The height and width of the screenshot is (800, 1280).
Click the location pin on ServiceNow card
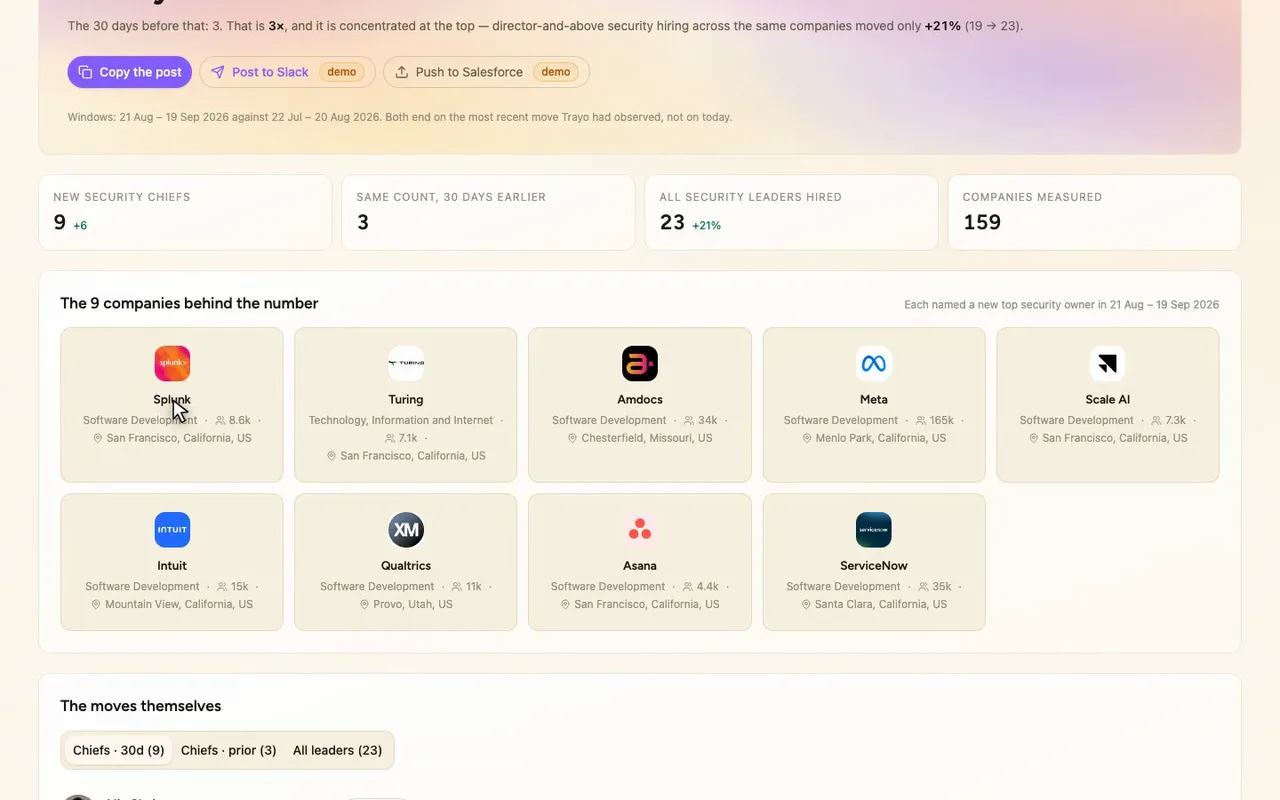(x=807, y=604)
